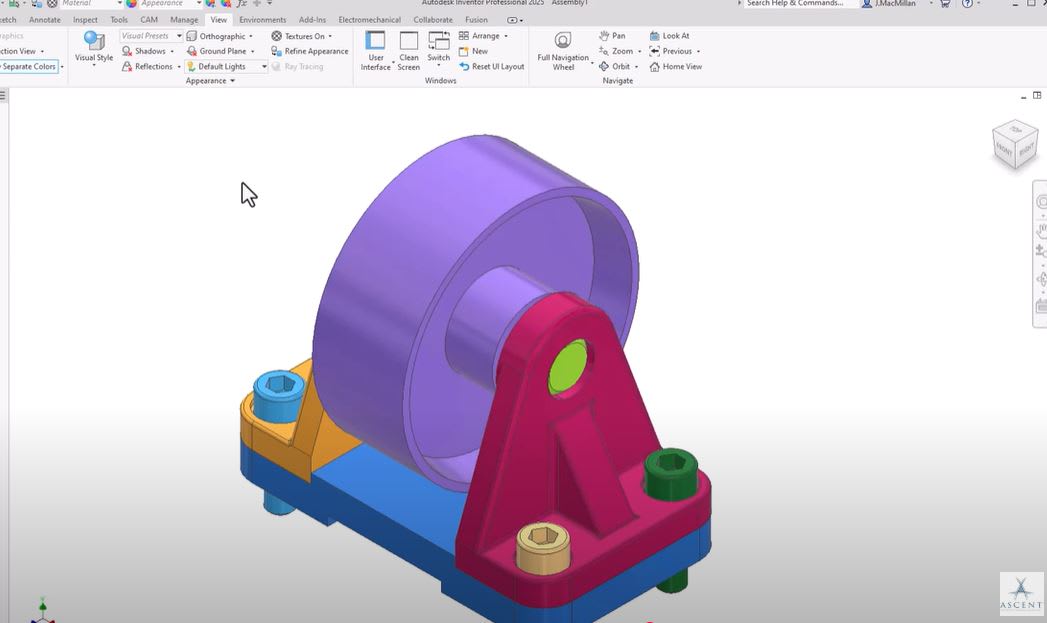
Task: Toggle Reflections display
Action: pos(147,67)
